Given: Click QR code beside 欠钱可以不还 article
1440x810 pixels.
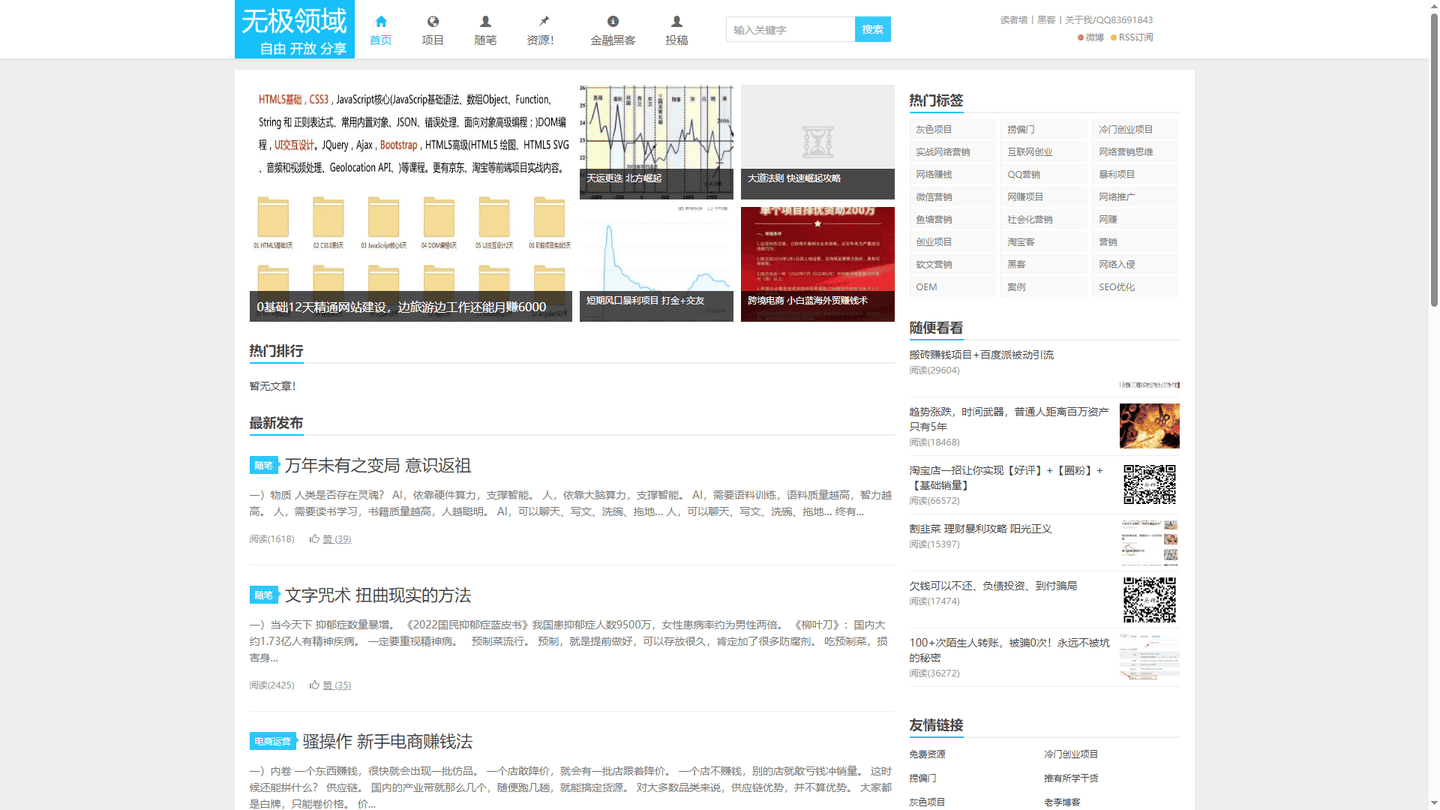Looking at the screenshot, I should coord(1149,600).
